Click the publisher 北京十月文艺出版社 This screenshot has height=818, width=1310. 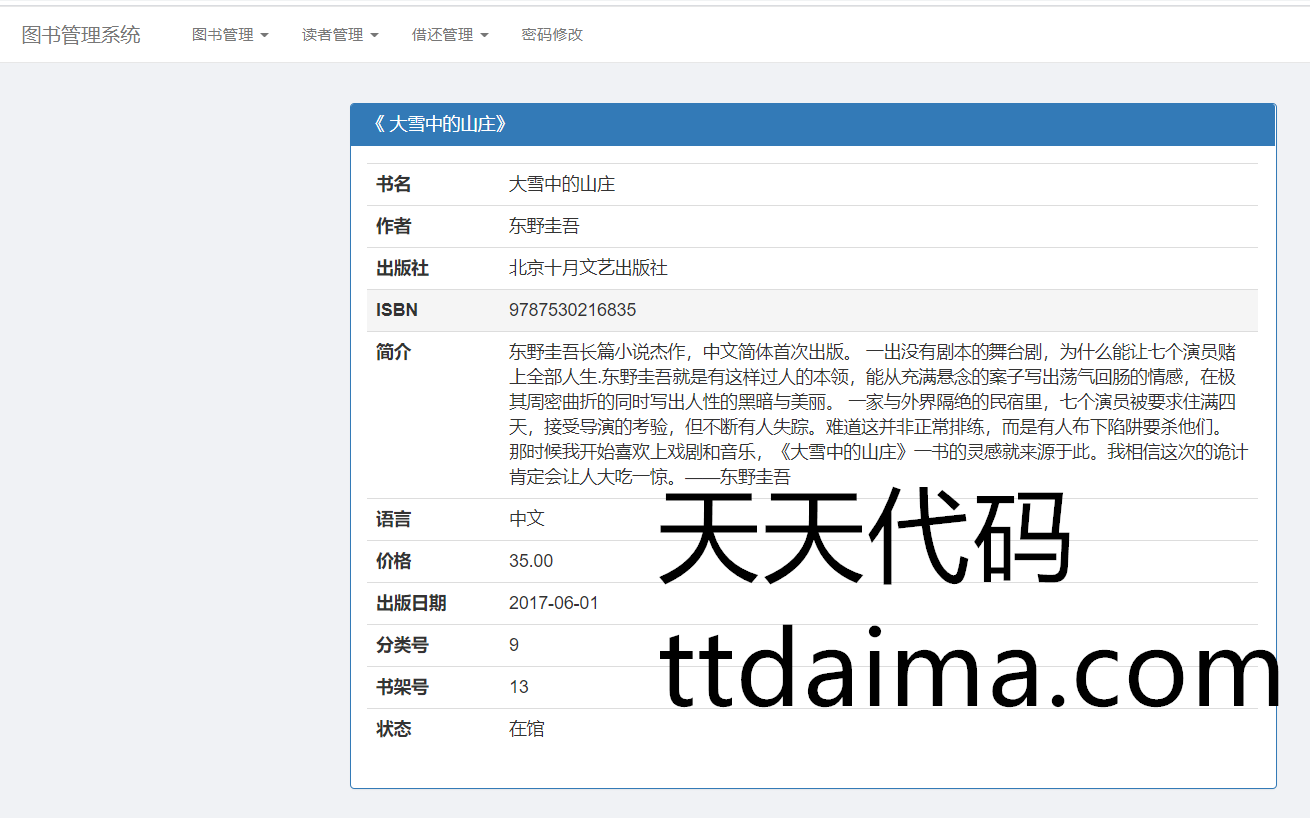click(x=588, y=269)
